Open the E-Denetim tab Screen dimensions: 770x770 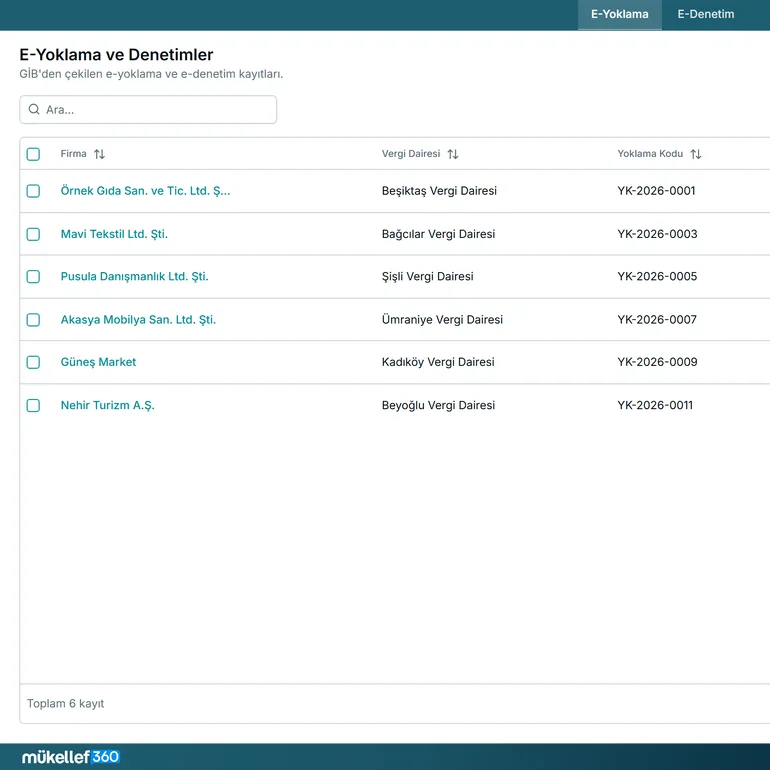coord(706,14)
